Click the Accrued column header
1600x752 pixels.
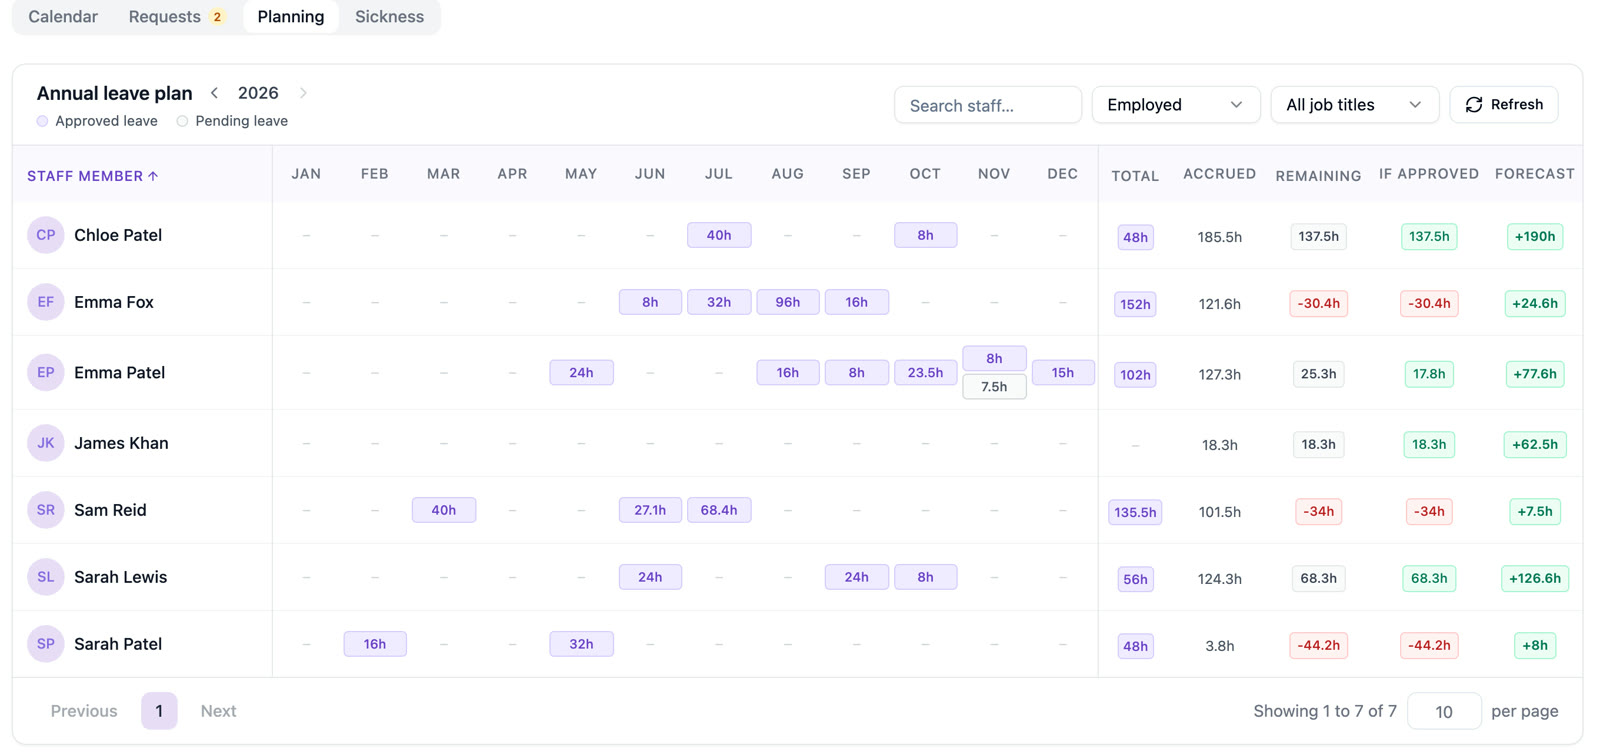pyautogui.click(x=1219, y=174)
